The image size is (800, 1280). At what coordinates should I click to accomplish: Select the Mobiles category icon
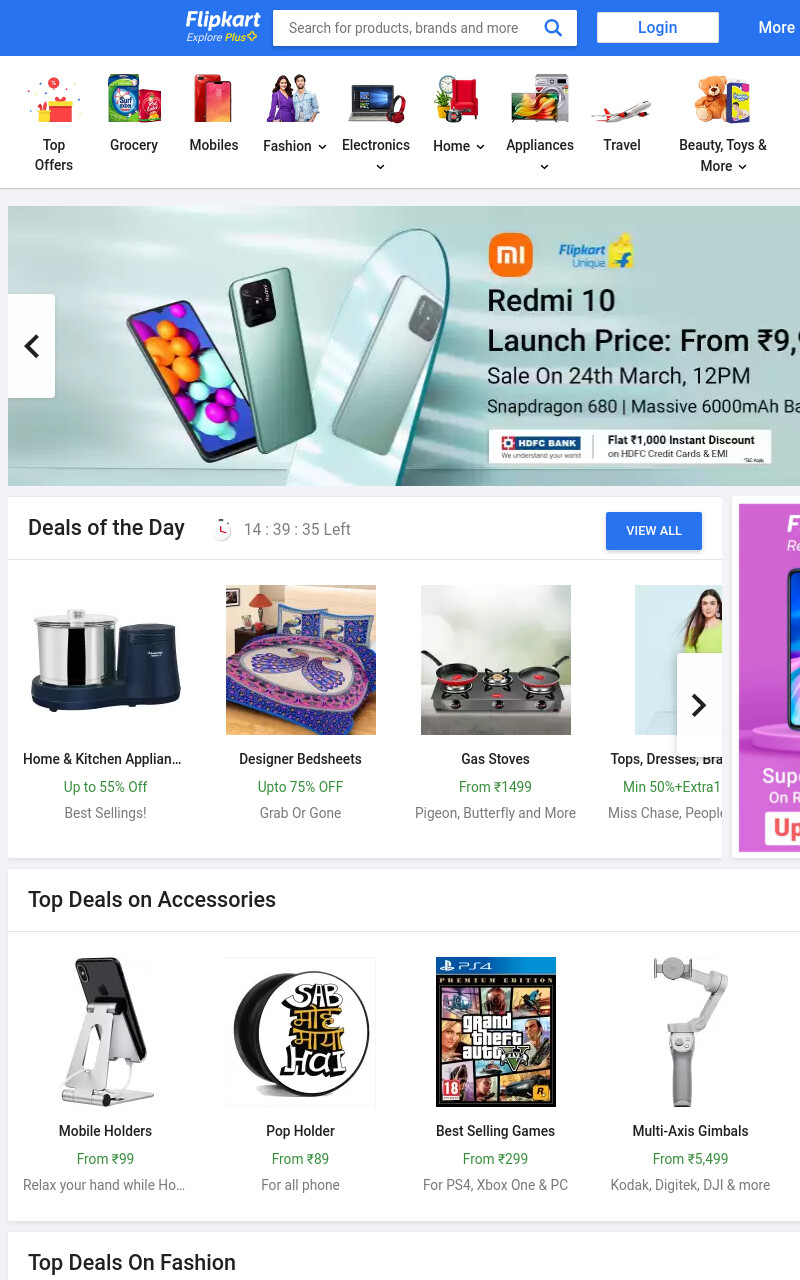214,98
